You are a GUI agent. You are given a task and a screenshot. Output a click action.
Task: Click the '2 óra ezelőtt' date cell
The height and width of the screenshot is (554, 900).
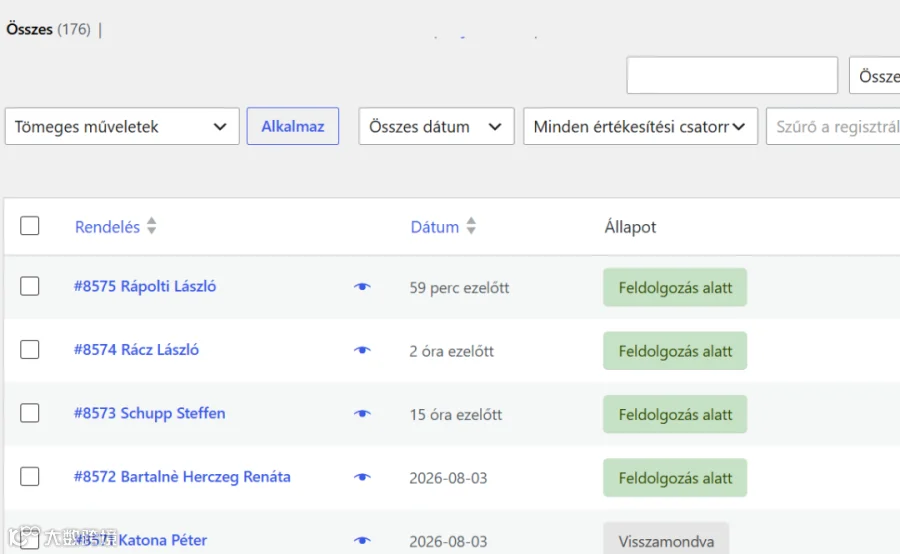(x=452, y=351)
